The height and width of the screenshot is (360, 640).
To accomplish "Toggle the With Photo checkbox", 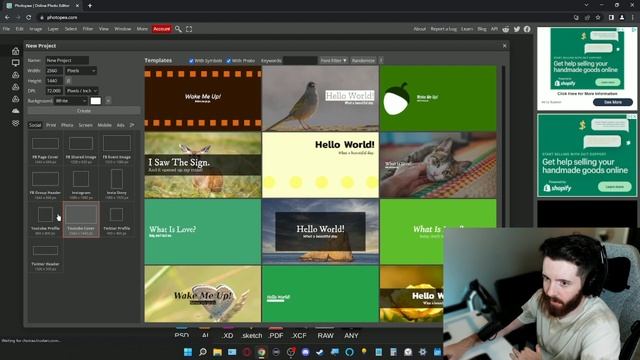I will (229, 60).
